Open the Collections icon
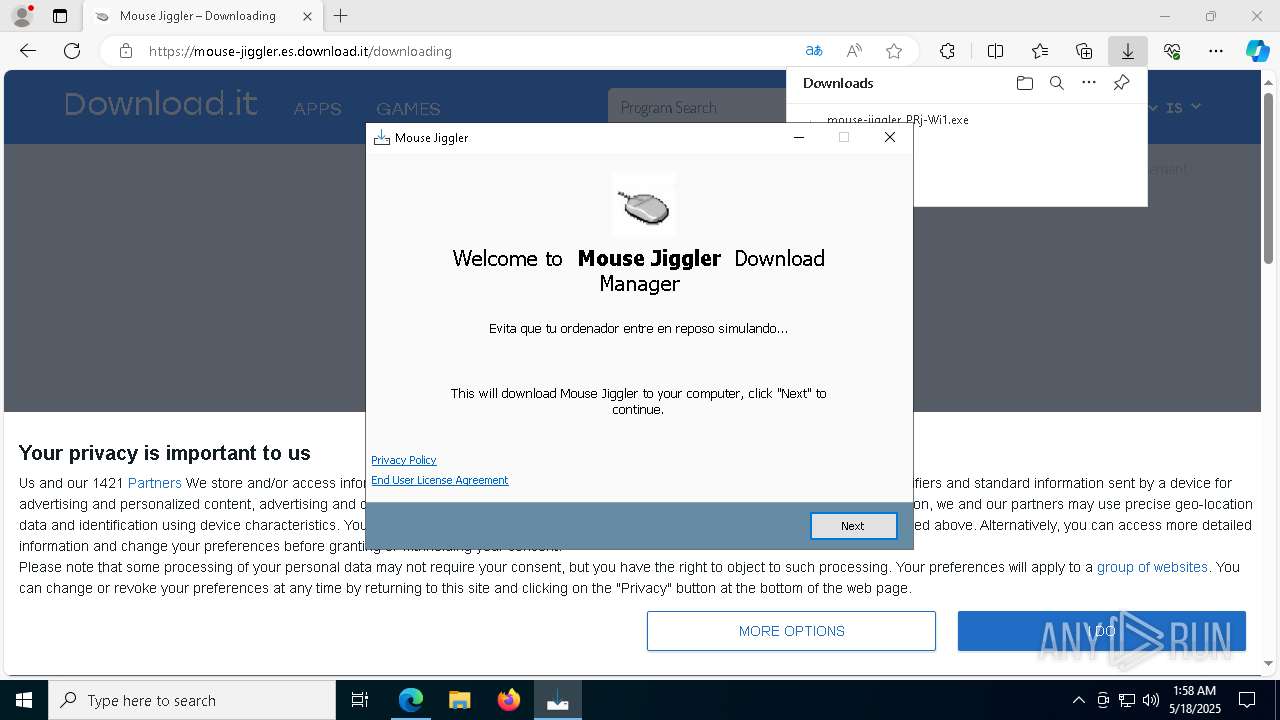Screen dimensions: 1280x720 pos(1084,51)
